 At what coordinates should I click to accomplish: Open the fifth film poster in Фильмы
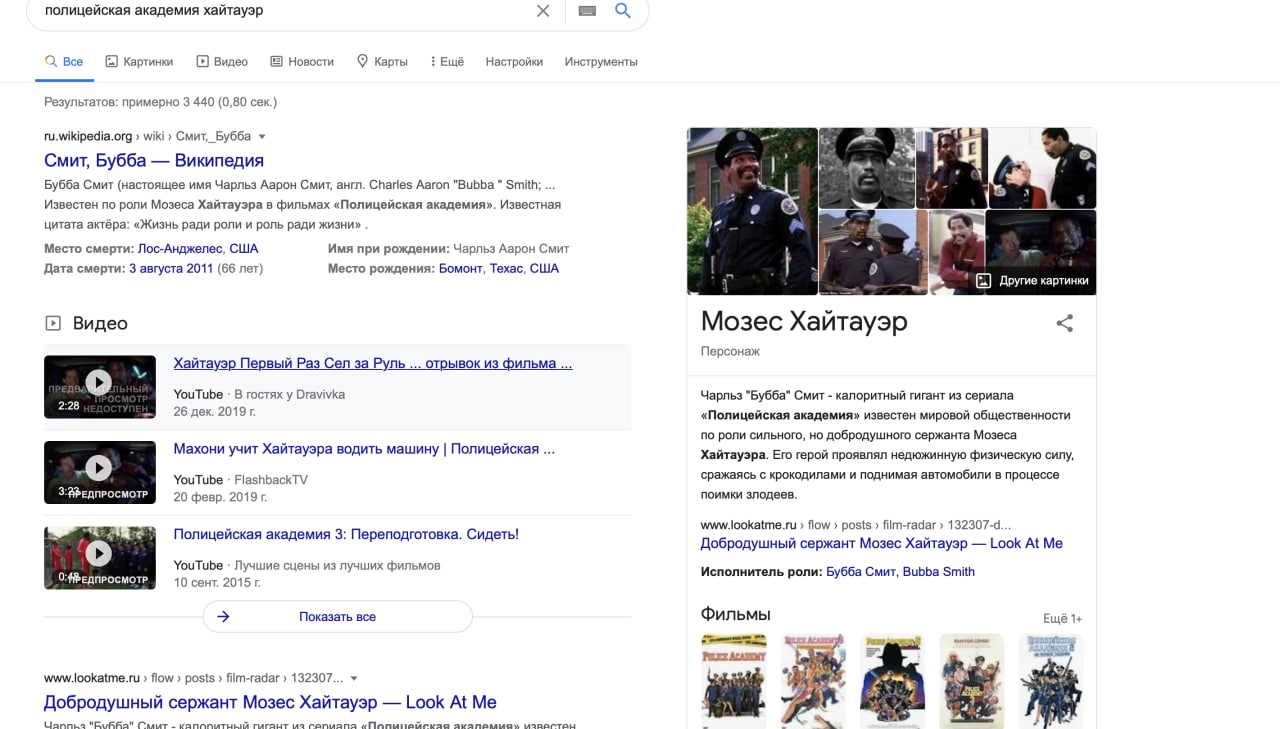click(x=1051, y=681)
